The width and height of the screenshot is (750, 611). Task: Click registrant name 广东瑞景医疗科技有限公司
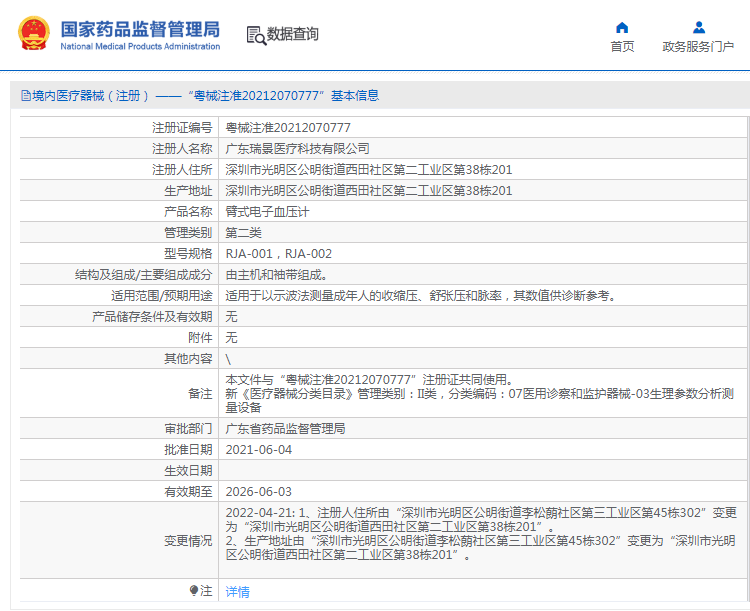(297, 149)
